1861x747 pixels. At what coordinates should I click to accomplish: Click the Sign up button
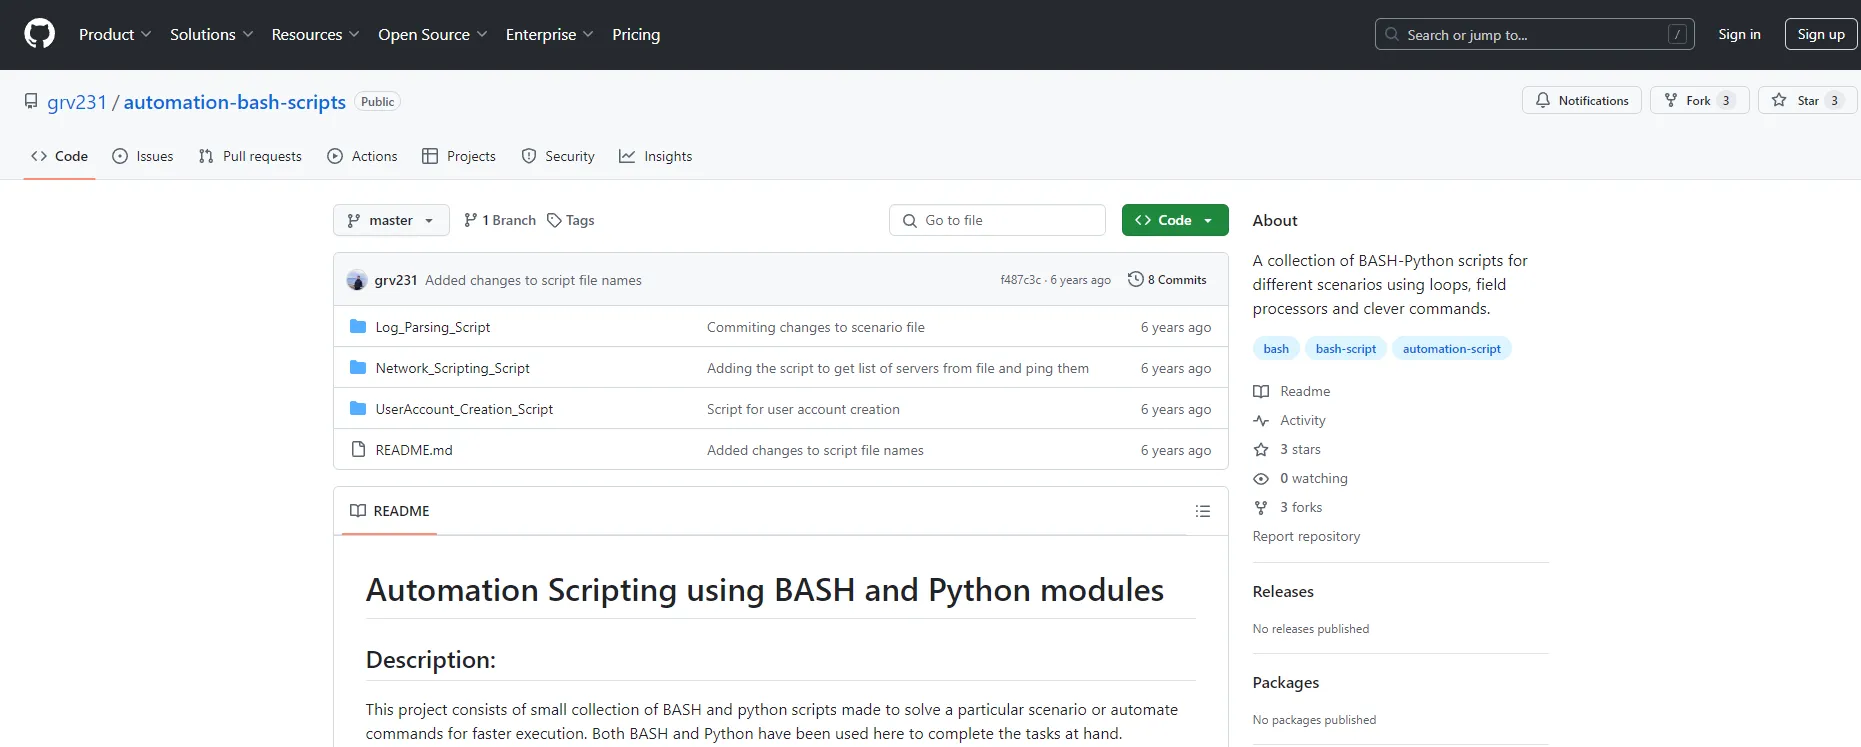point(1820,34)
